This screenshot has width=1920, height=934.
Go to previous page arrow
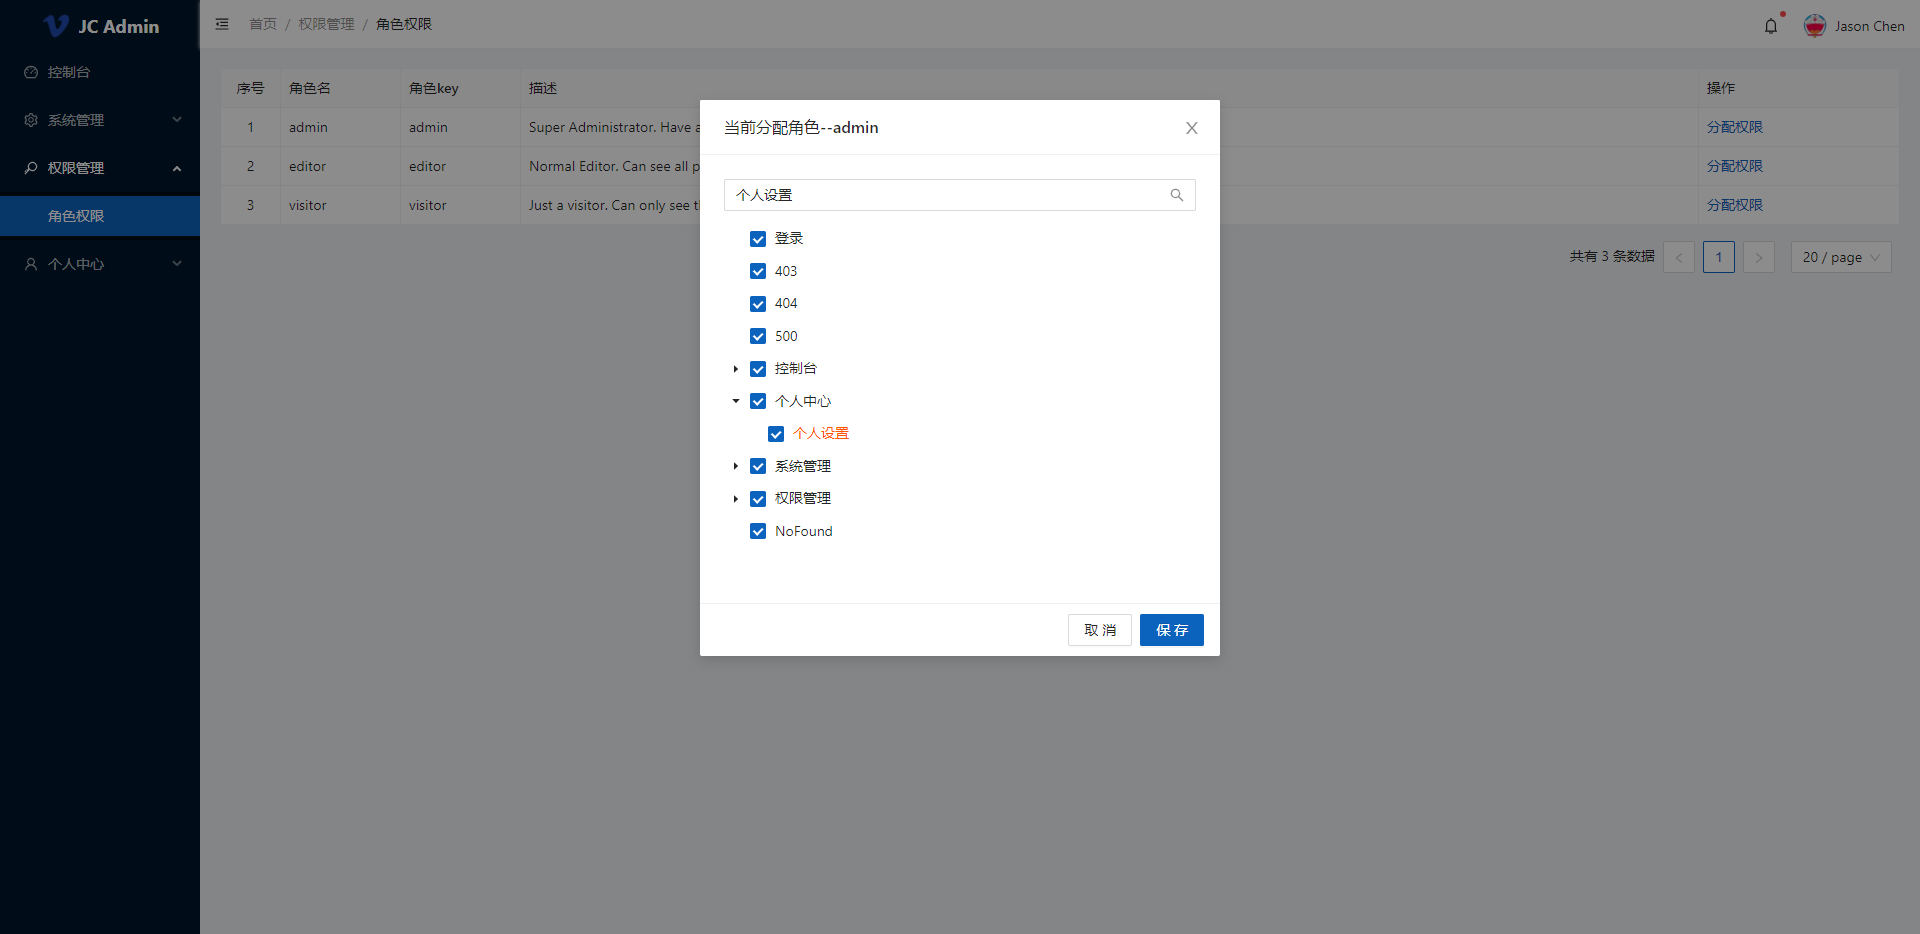[x=1679, y=257]
